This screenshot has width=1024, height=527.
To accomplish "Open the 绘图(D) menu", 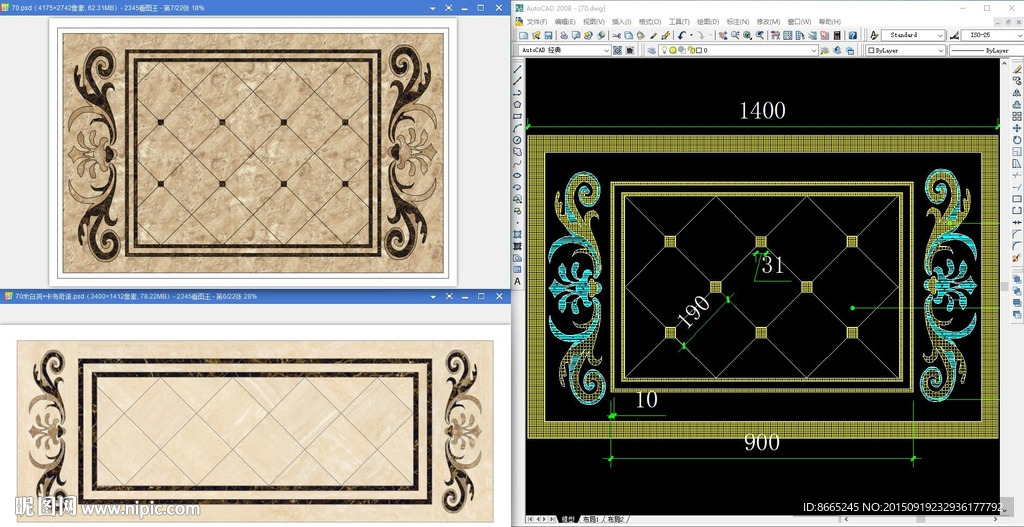I will (708, 22).
